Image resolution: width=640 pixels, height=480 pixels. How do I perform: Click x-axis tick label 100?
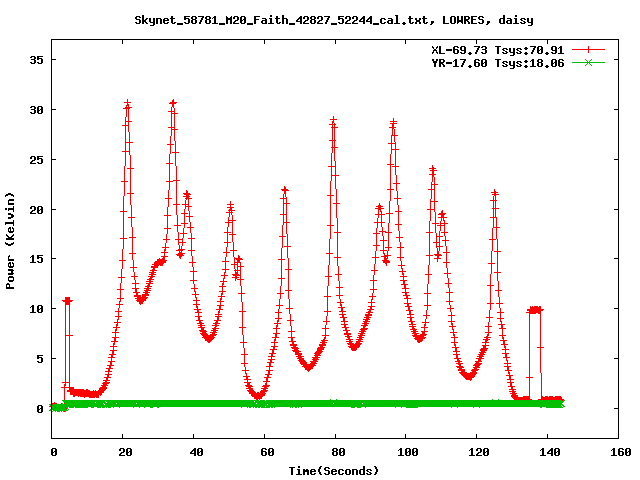coord(408,452)
